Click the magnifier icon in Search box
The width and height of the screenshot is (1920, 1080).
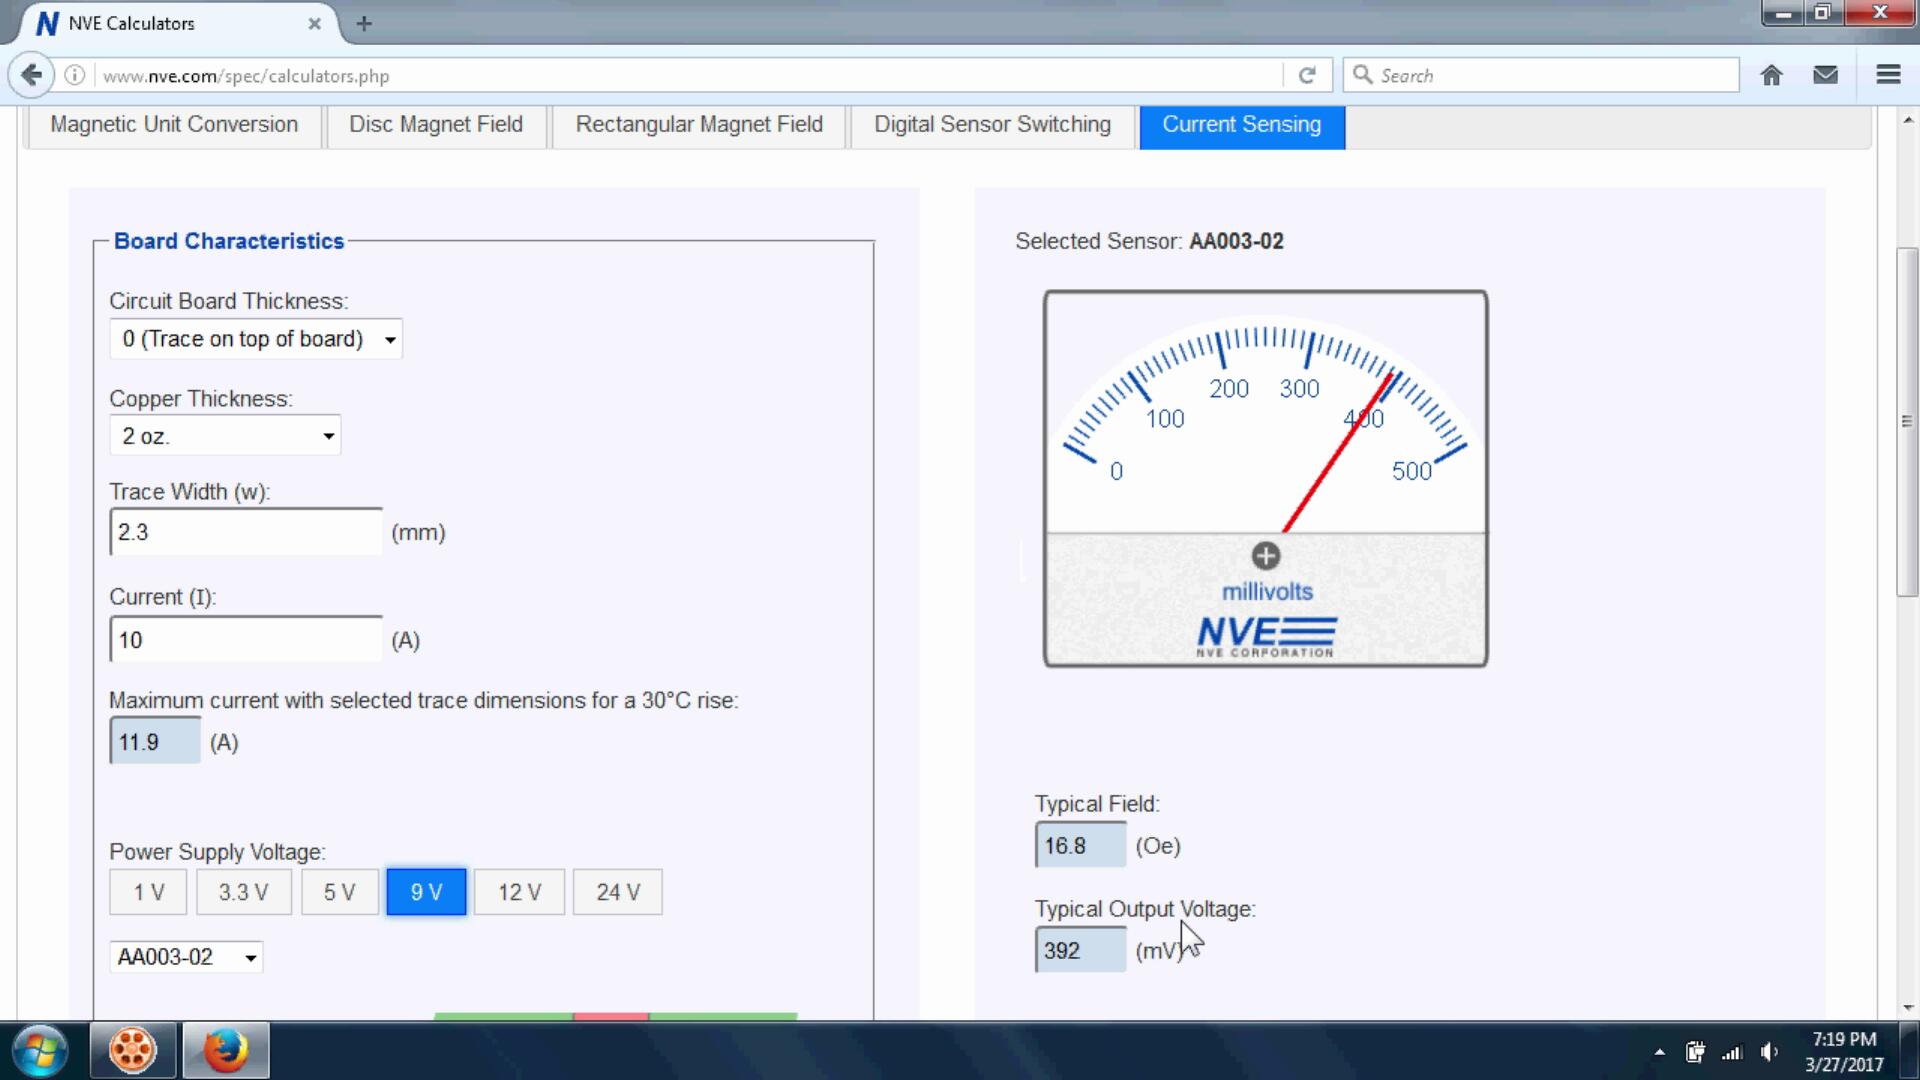click(x=1362, y=75)
